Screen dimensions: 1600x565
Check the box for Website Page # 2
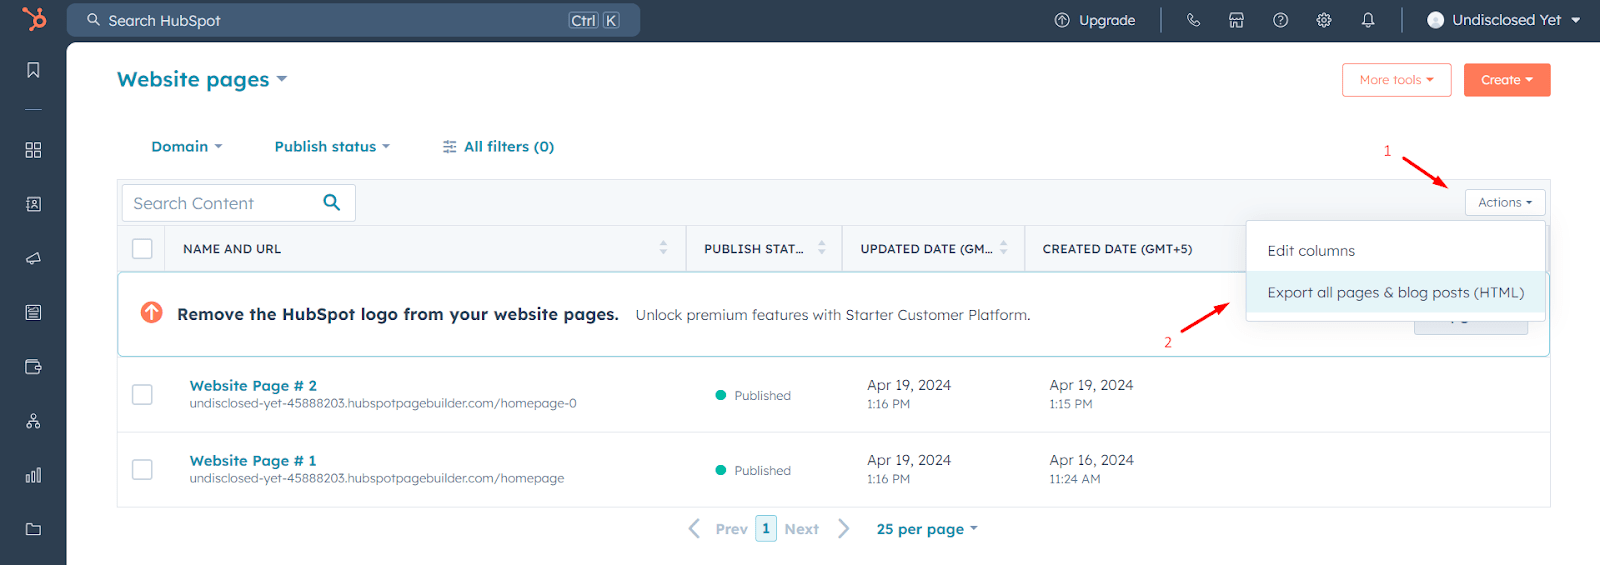point(142,394)
